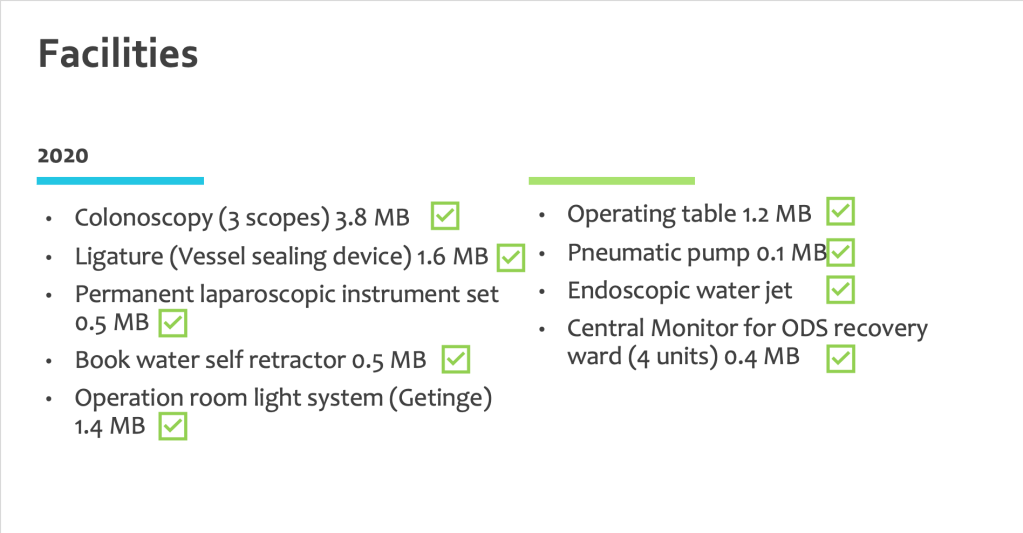Click the Permanent laparoscopic instrument set text

coord(286,295)
